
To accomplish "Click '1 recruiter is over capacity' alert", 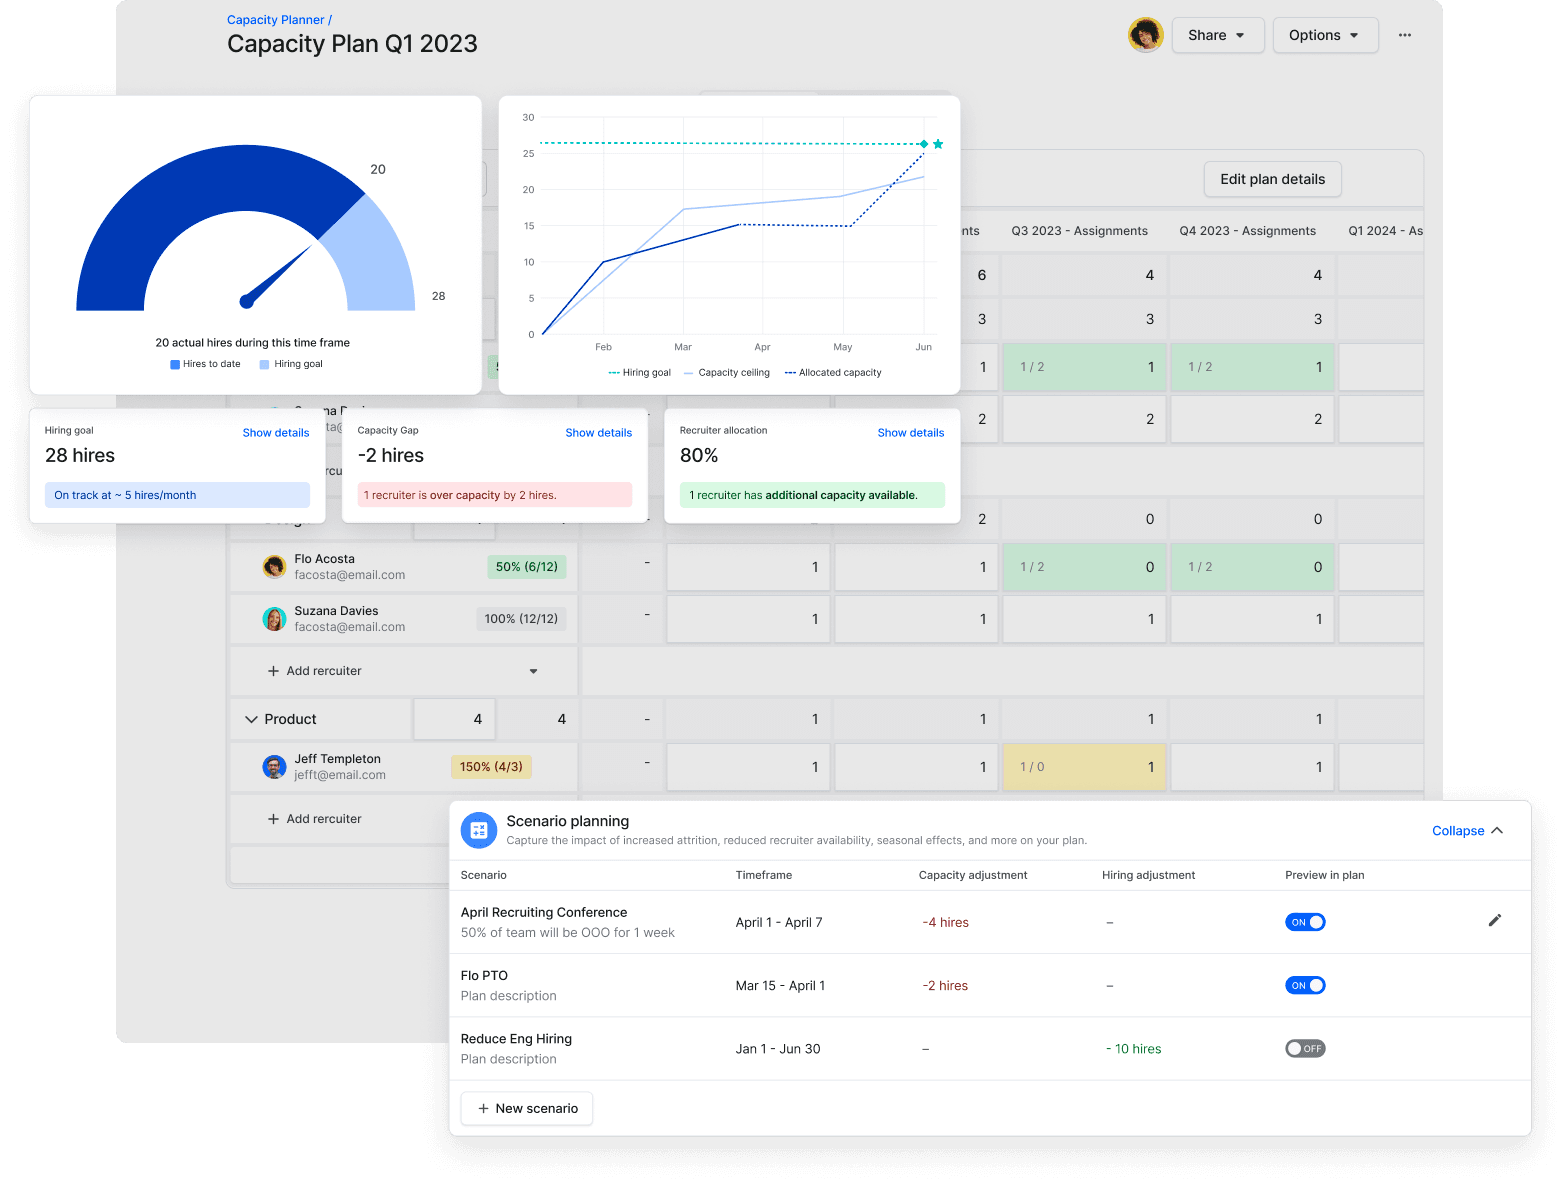I will pyautogui.click(x=495, y=495).
